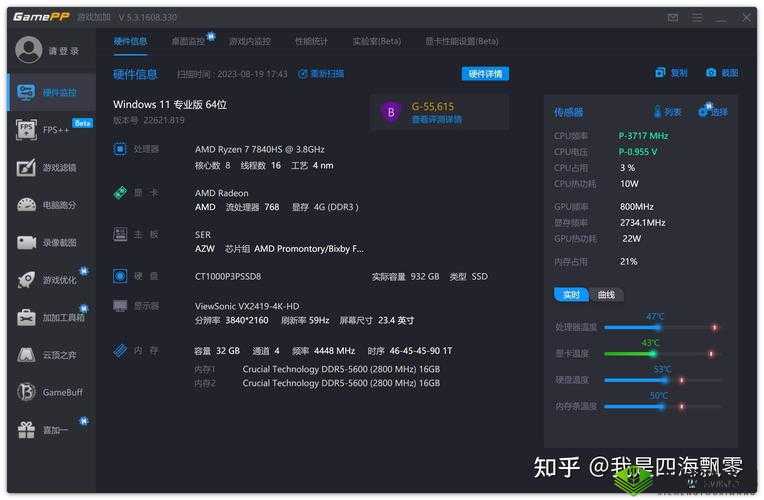Open the sensor 选择 gear settings
This screenshot has width=764, height=500.
point(713,112)
